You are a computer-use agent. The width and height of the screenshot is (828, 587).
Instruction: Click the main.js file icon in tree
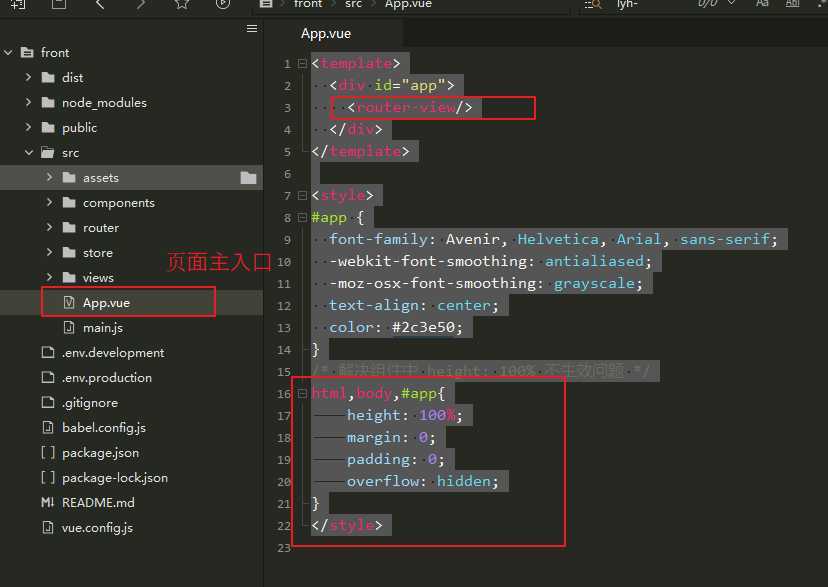pos(69,328)
